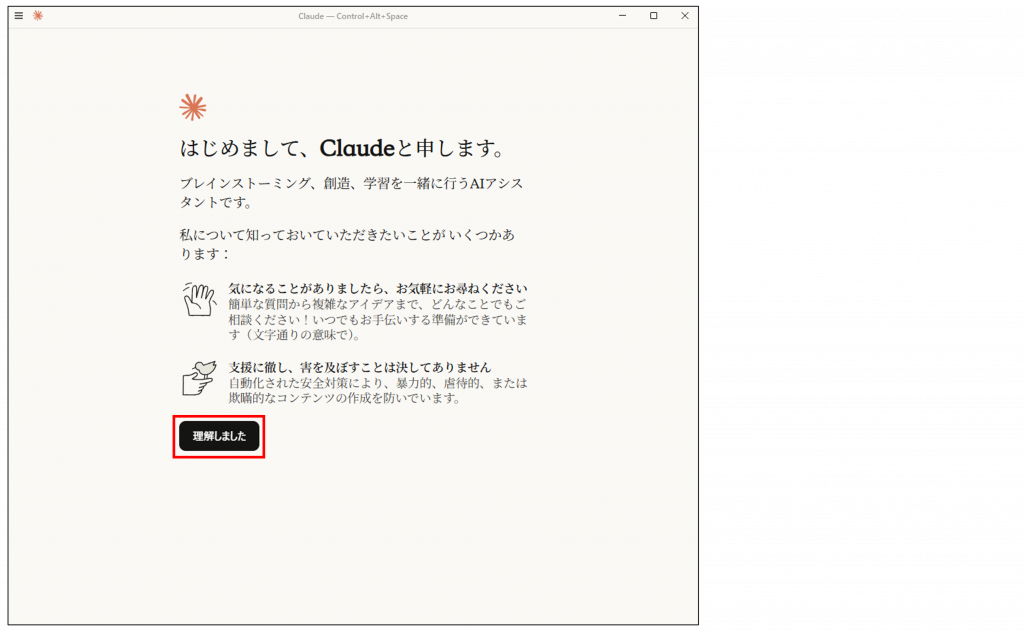Click the hand holding bird icon
1024x632 pixels.
(199, 377)
